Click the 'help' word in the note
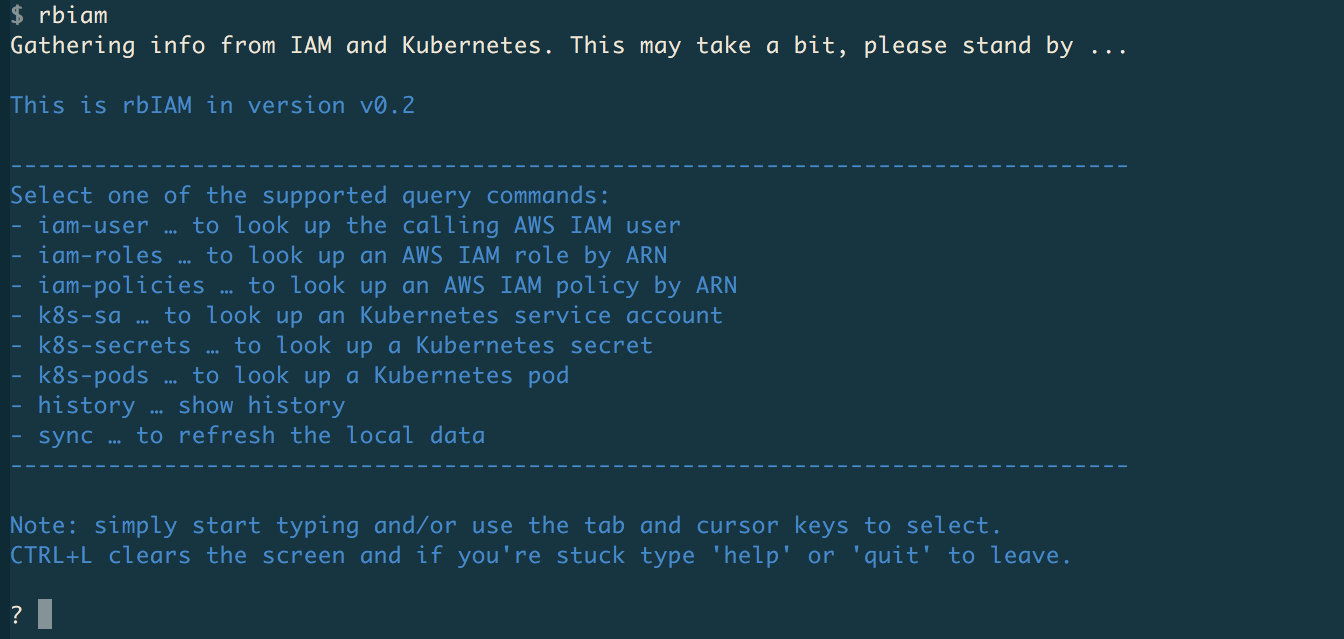The height and width of the screenshot is (639, 1344). [751, 556]
